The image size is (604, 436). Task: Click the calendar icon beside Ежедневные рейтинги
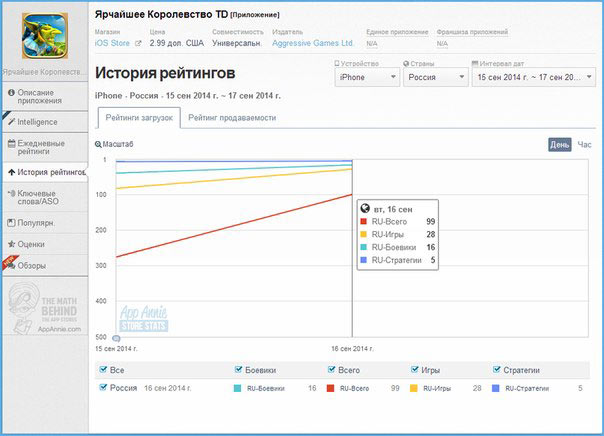(12, 143)
